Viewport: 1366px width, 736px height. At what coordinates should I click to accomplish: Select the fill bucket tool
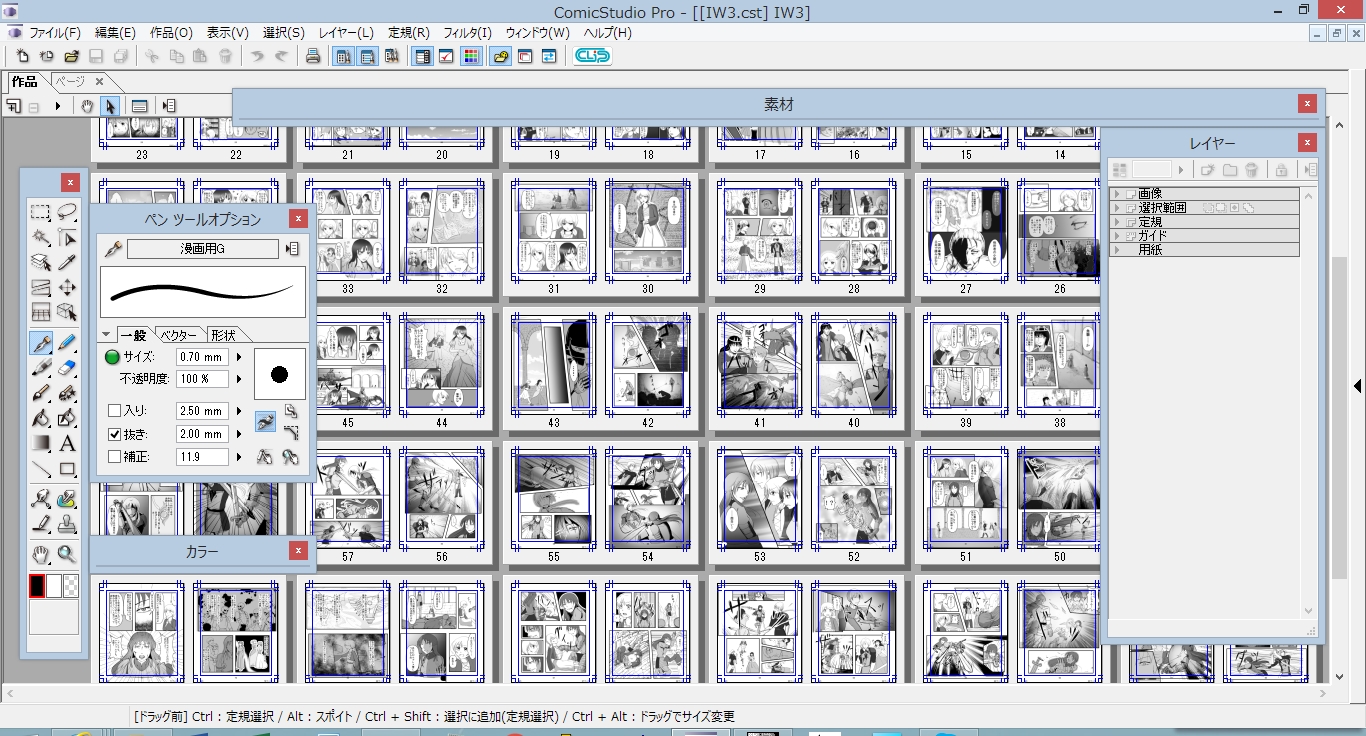[x=41, y=418]
